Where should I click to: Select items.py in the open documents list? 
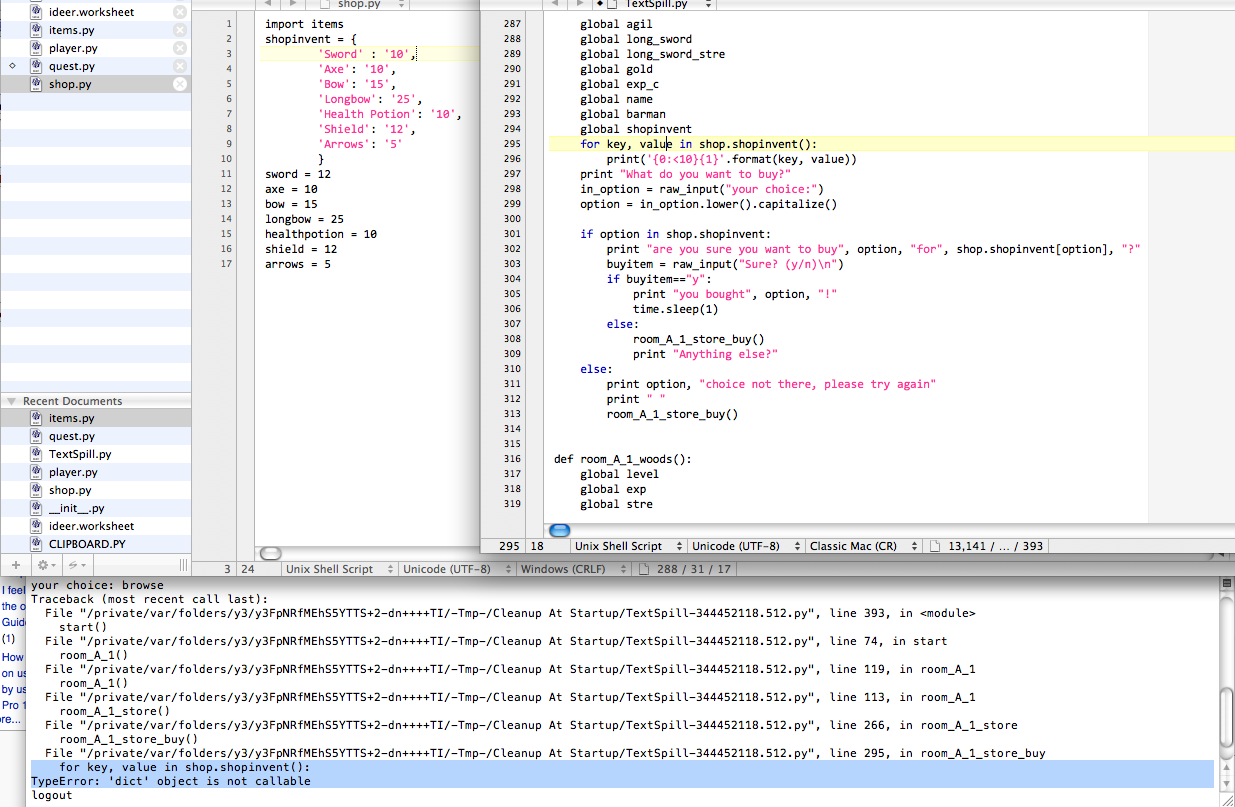pos(71,30)
